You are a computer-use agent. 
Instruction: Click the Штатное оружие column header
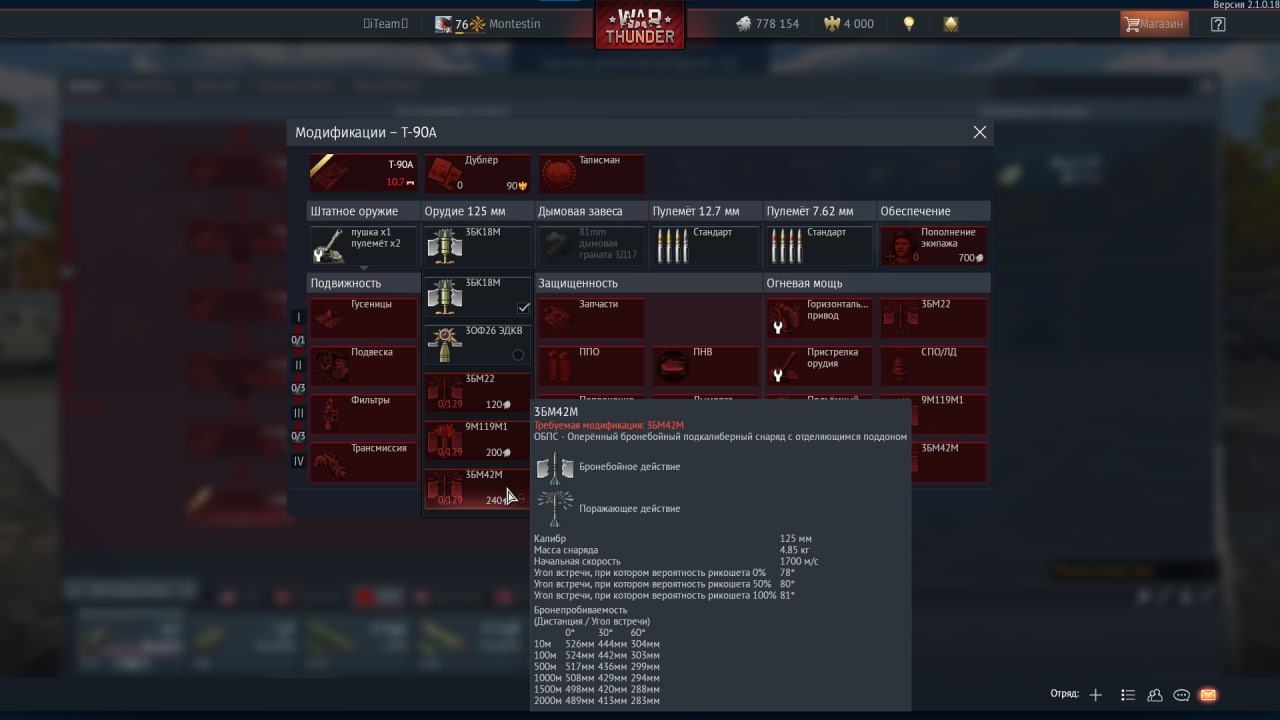(x=362, y=211)
